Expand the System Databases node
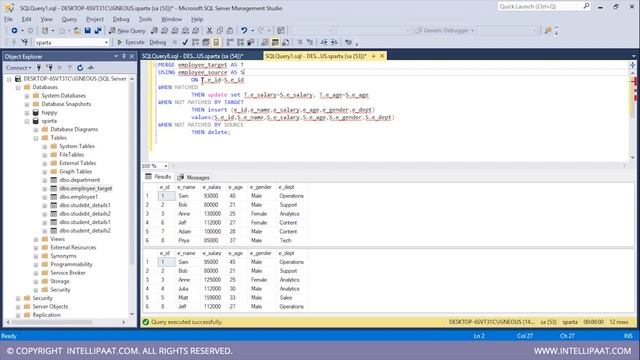Image resolution: width=640 pixels, height=360 pixels. click(27, 96)
